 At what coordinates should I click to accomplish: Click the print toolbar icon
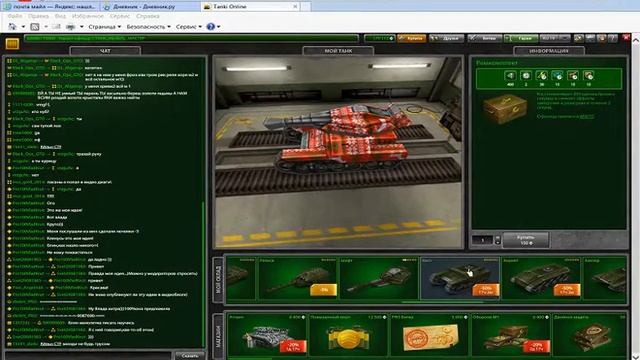tap(71, 27)
